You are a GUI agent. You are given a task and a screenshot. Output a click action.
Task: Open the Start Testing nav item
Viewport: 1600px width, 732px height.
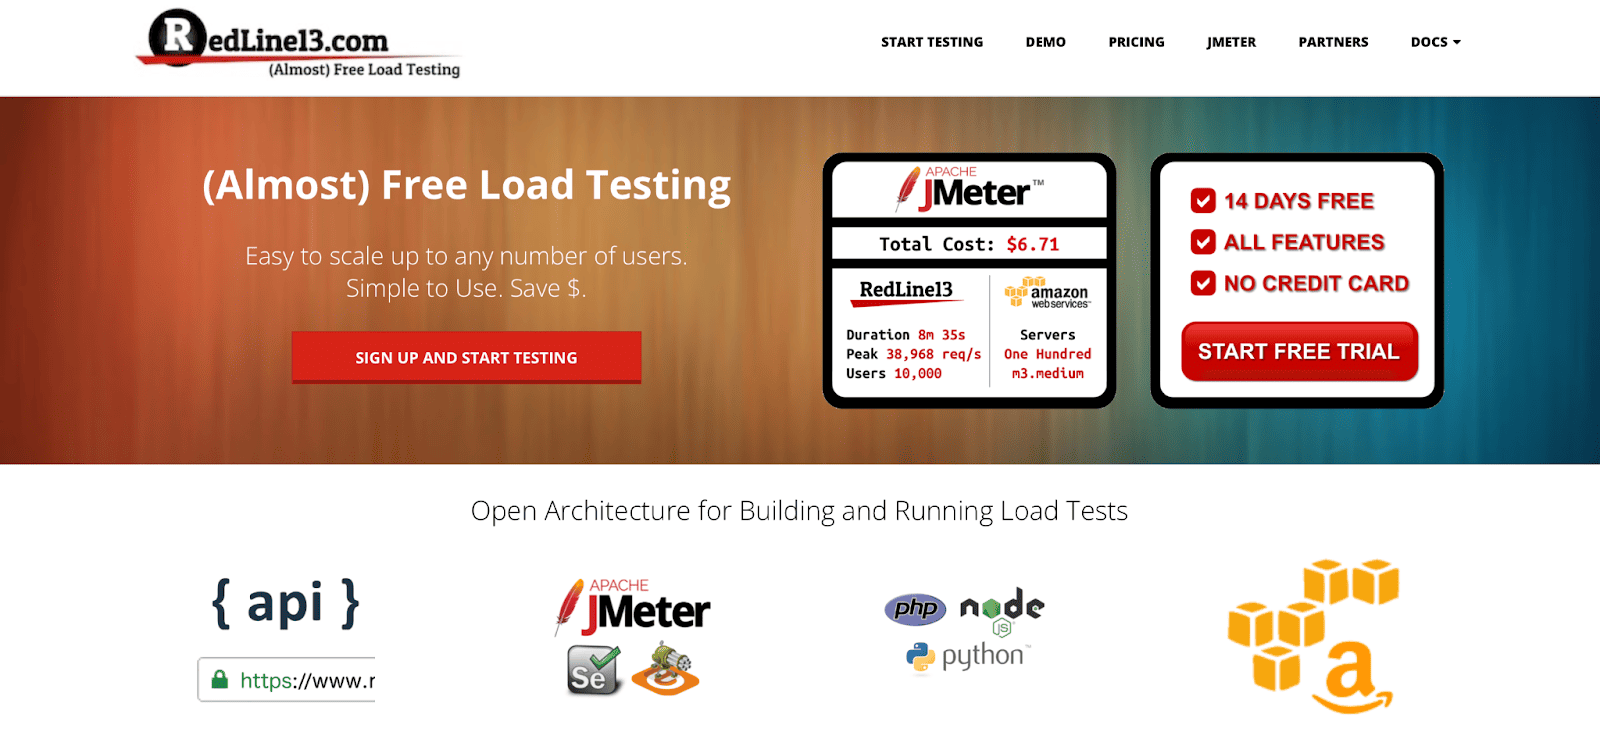click(931, 42)
